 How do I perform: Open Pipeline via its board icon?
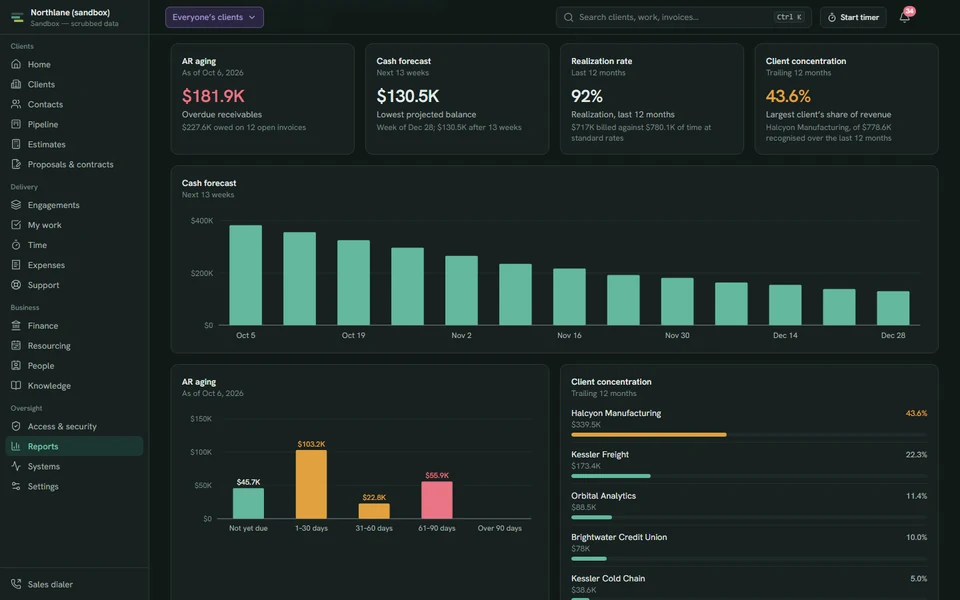tap(16, 124)
